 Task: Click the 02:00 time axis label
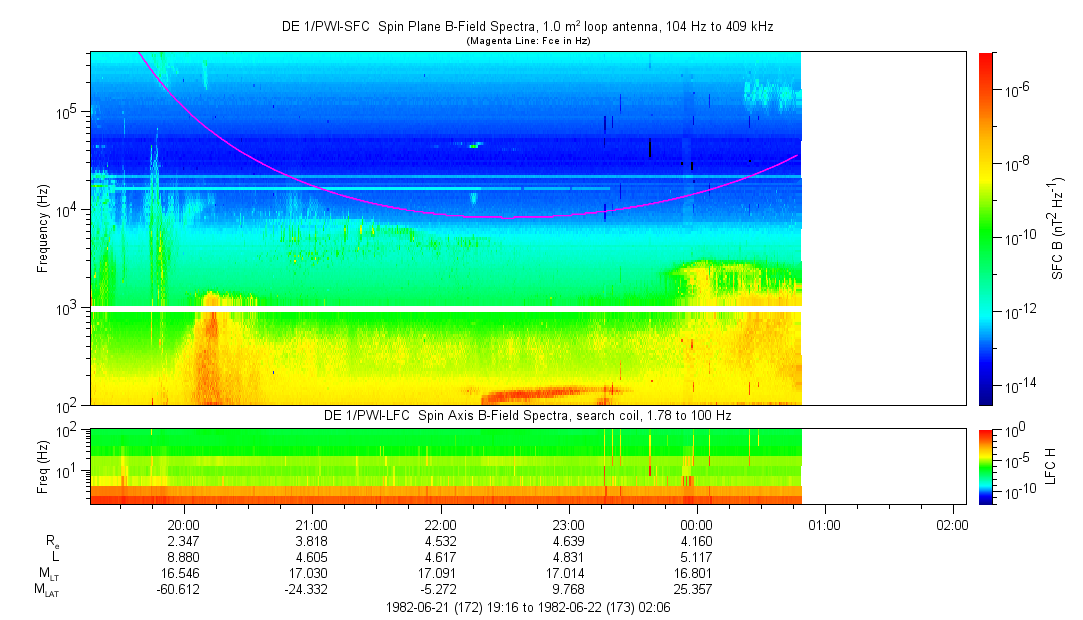click(x=952, y=524)
